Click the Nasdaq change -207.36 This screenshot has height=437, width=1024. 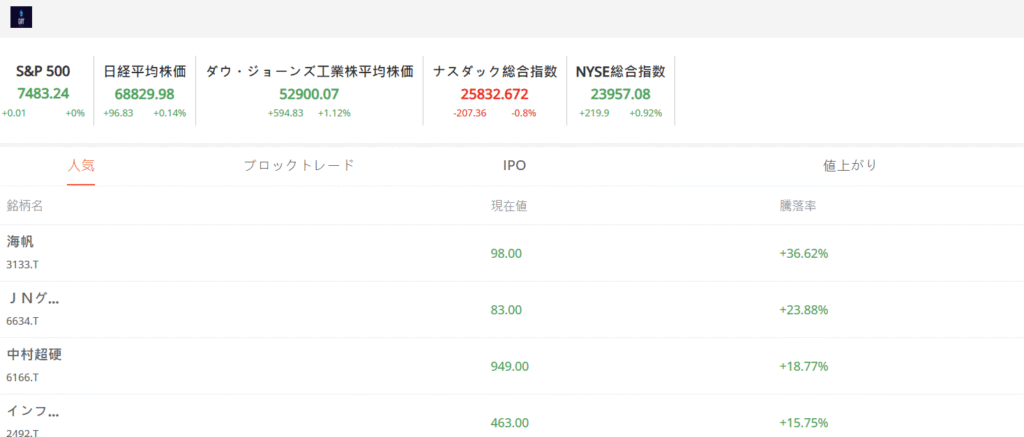click(x=470, y=113)
